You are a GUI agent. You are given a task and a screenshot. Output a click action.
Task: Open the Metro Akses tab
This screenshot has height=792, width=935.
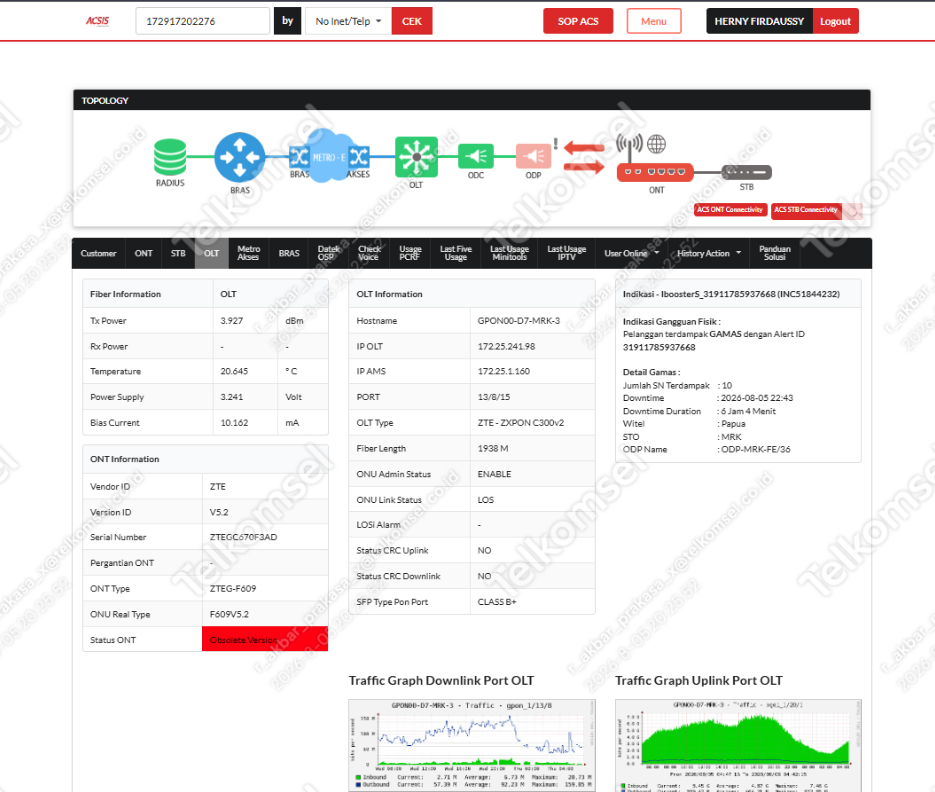click(x=249, y=253)
